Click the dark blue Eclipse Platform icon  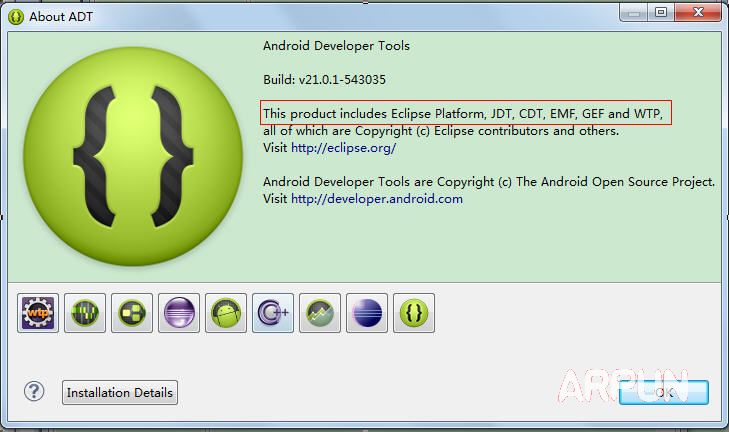pyautogui.click(x=367, y=313)
